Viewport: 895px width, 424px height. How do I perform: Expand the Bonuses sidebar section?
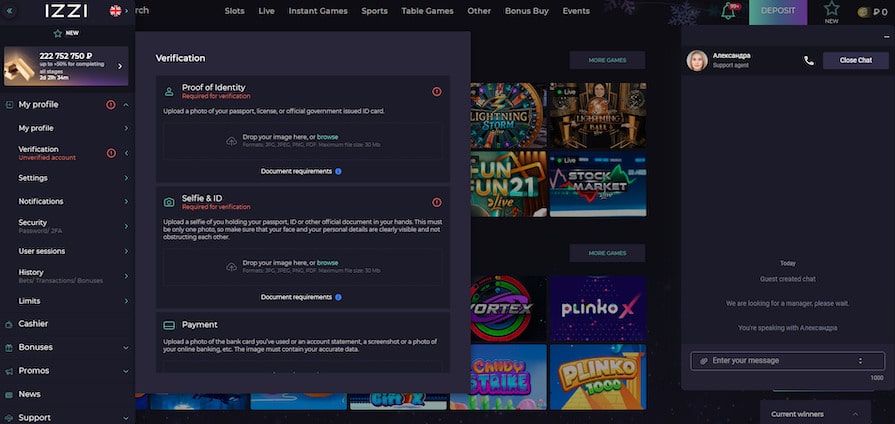coord(126,347)
